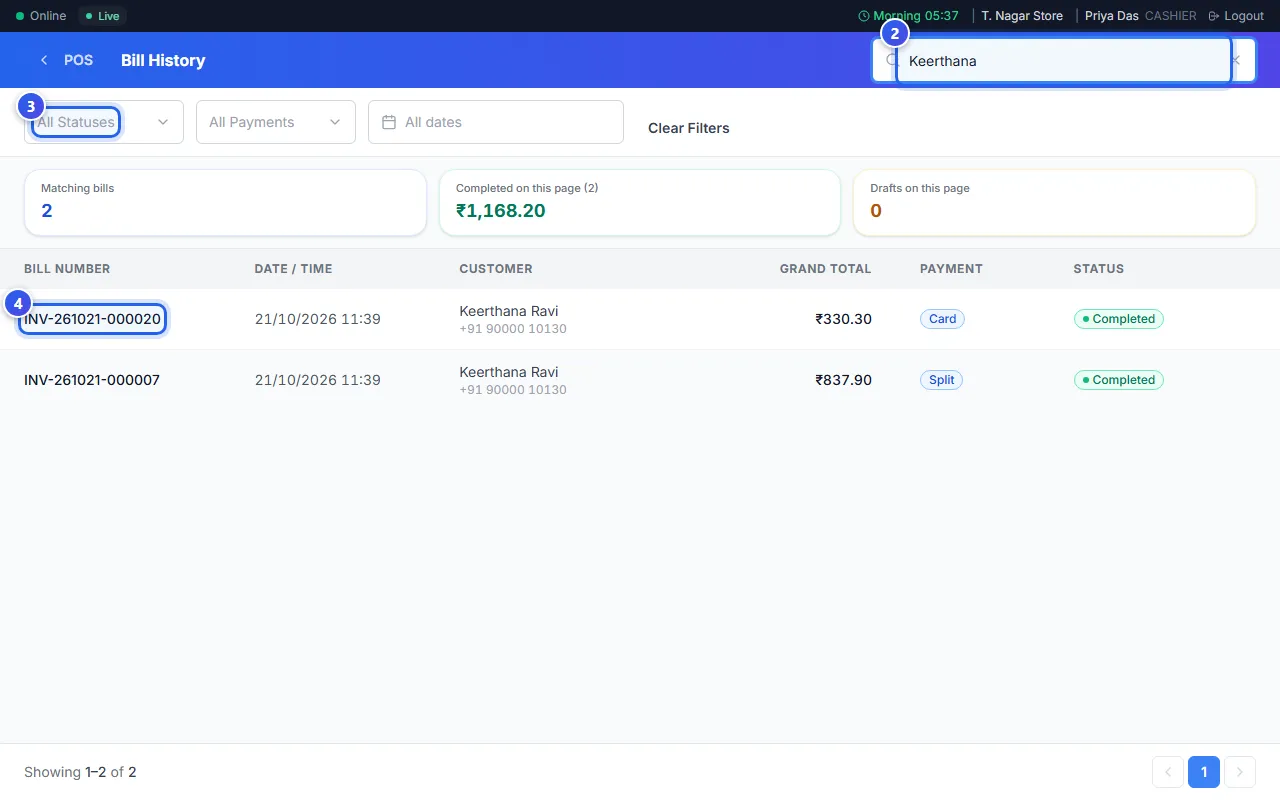Click the ₹330.30 grand total amount
The image size is (1280, 800).
pos(844,319)
